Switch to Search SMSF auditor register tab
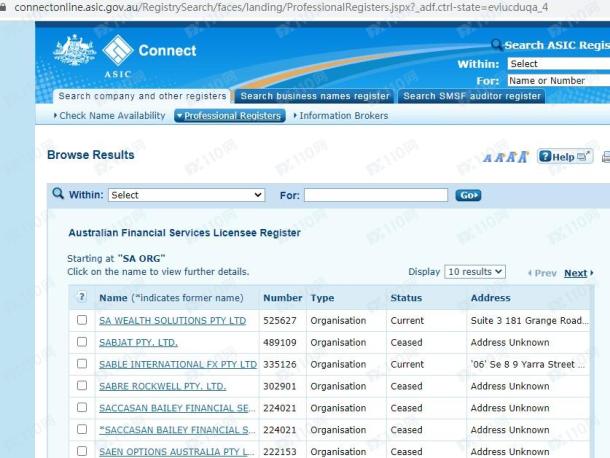 472,96
